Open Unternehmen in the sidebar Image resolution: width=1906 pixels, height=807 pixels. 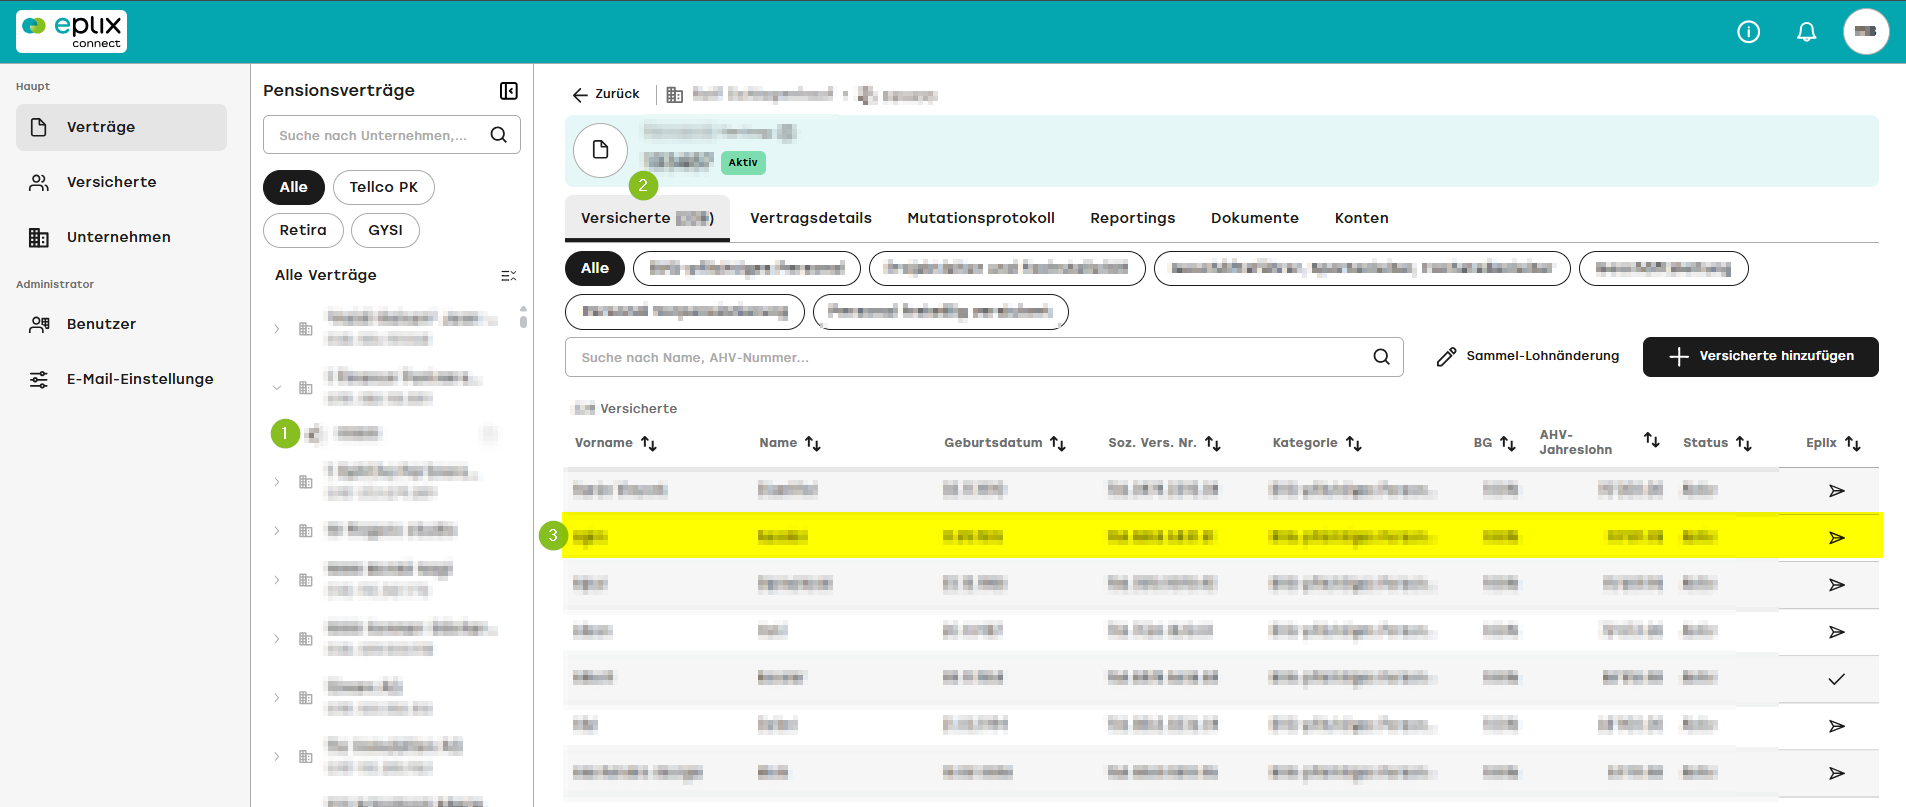point(121,237)
